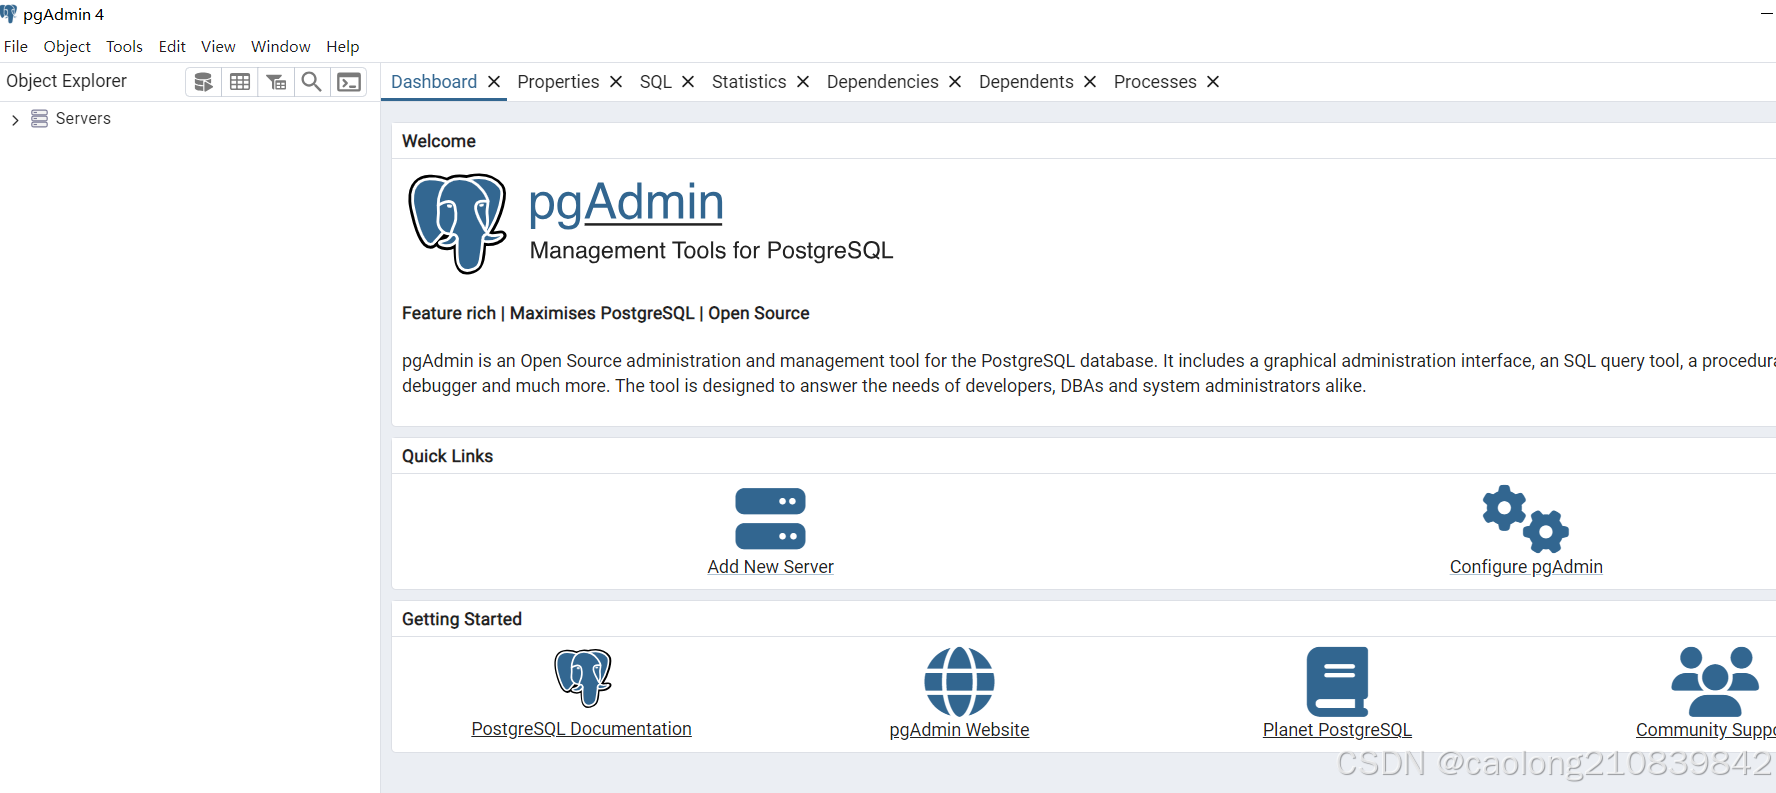Screen dimensions: 1776x793
Task: Click the 'Feature rich | Maximises PostgreSQL' line
Action: 606,313
